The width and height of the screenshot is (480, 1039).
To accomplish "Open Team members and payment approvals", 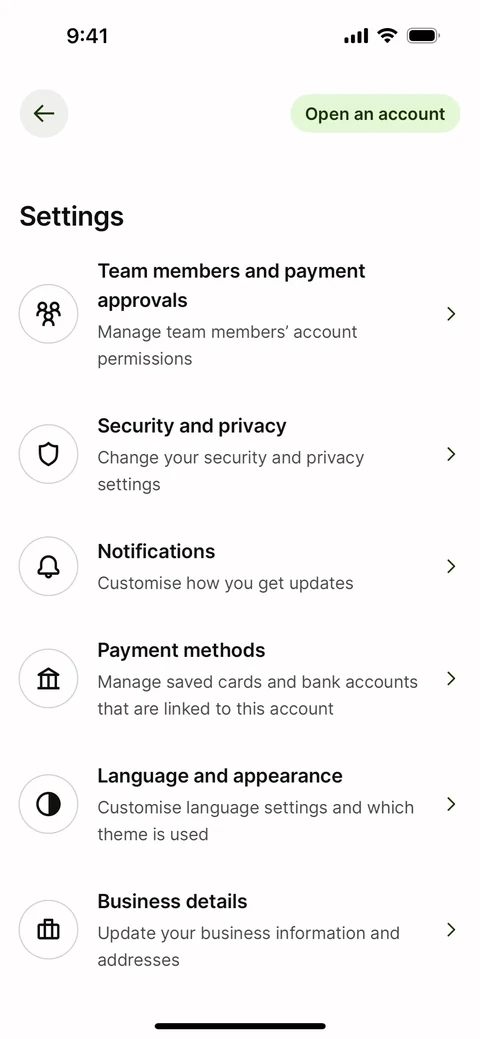I will click(240, 314).
